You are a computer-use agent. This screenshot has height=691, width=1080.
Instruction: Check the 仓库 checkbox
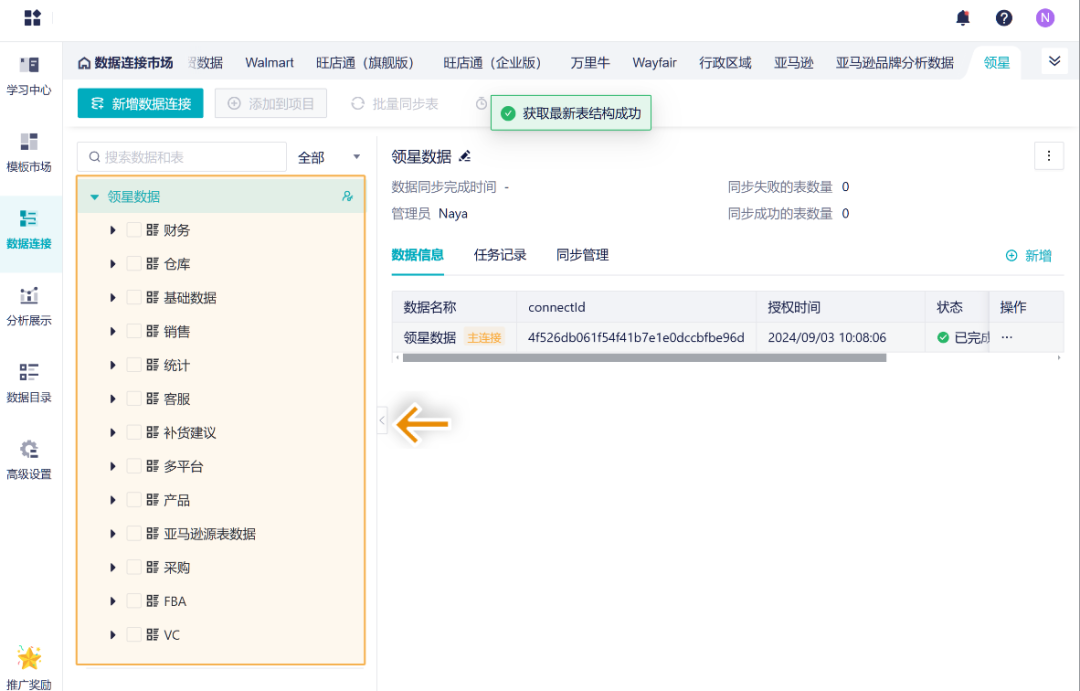pyautogui.click(x=134, y=264)
